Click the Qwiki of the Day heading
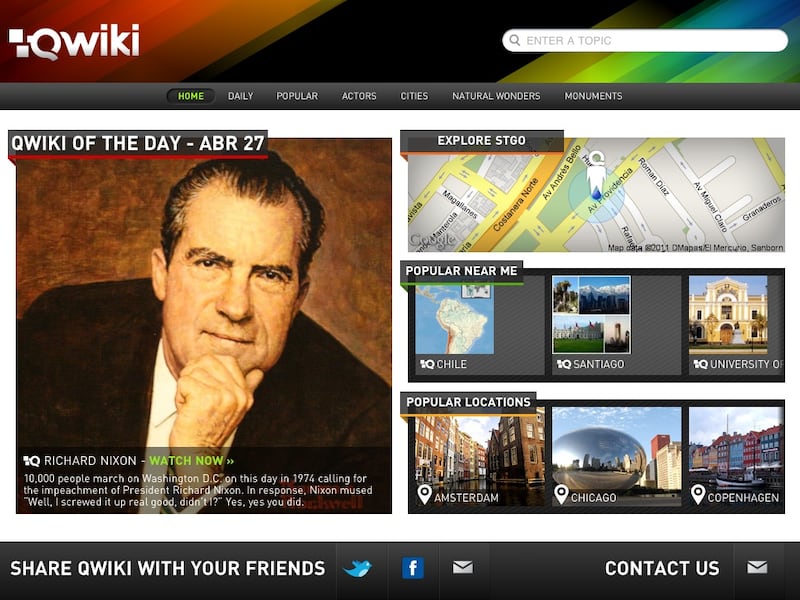800x600 pixels. pos(138,143)
